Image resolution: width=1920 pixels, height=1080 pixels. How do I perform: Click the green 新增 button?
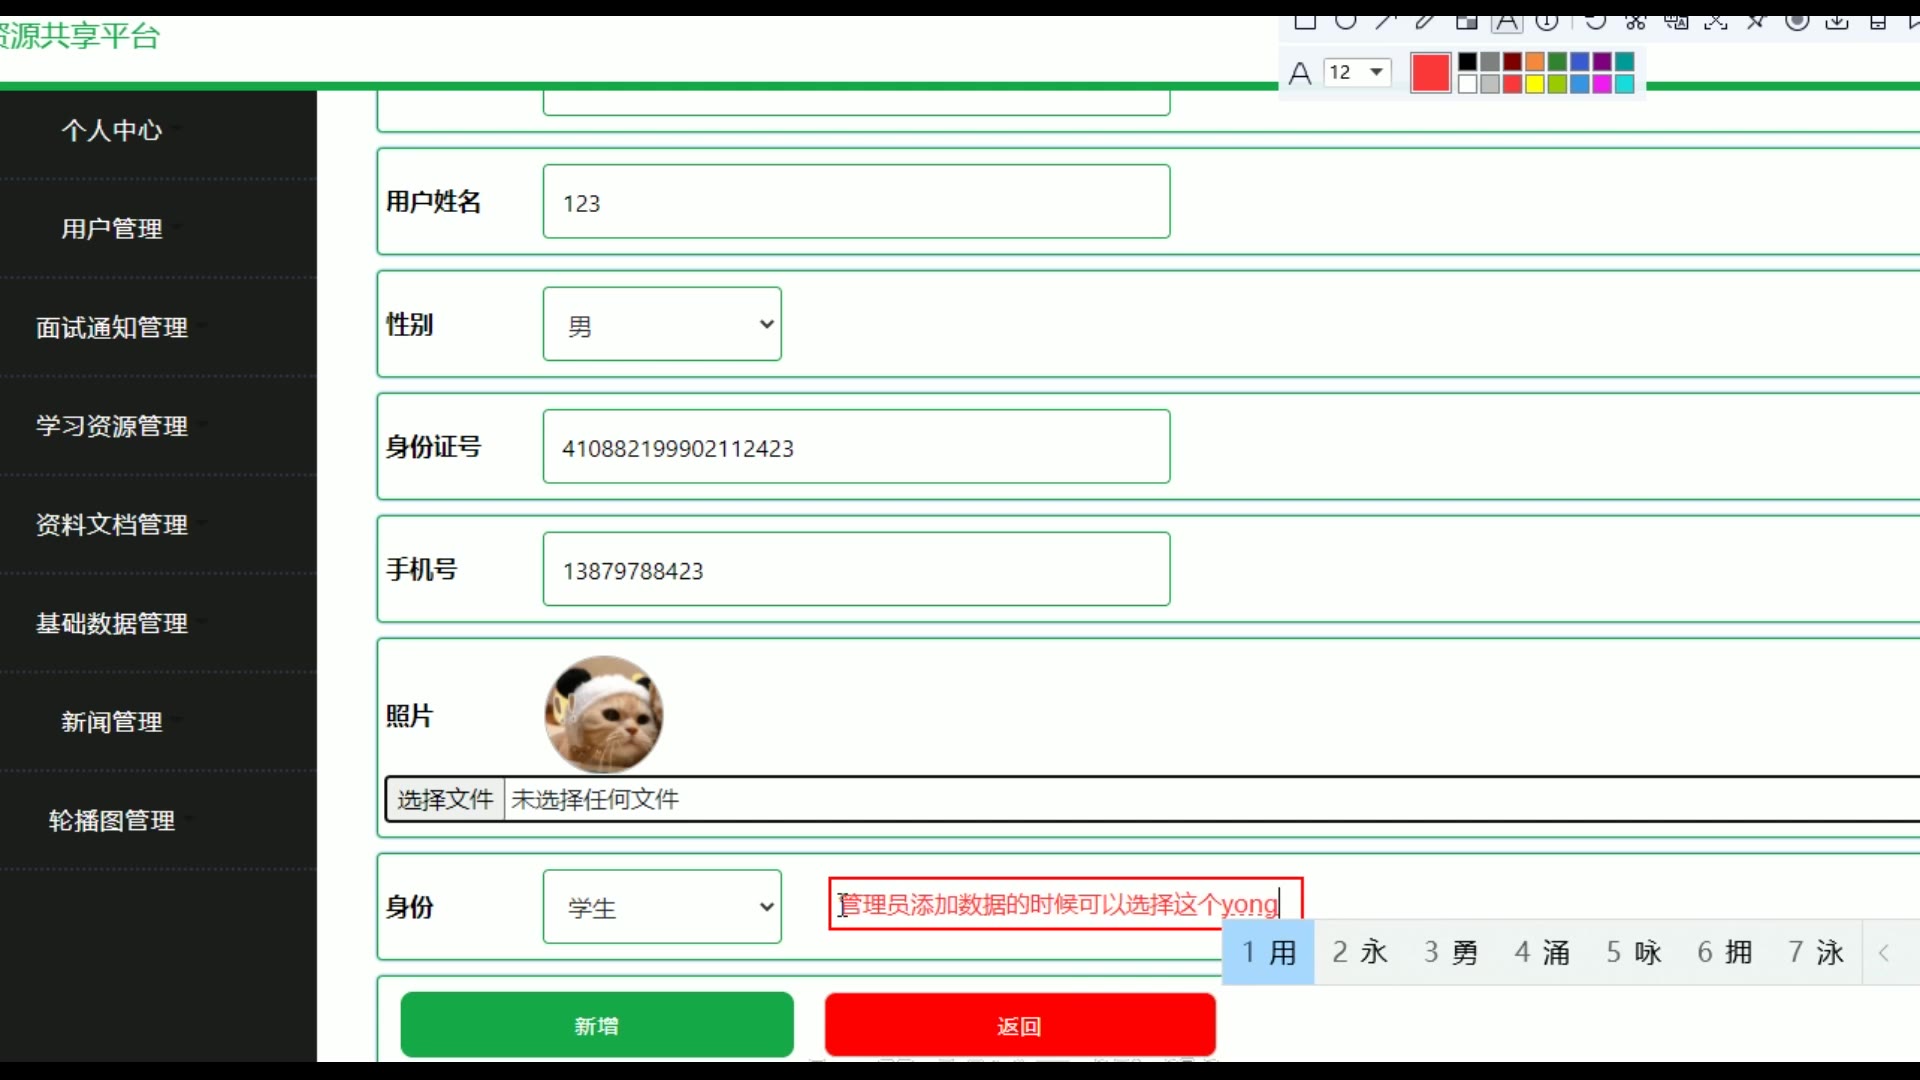pyautogui.click(x=597, y=1025)
